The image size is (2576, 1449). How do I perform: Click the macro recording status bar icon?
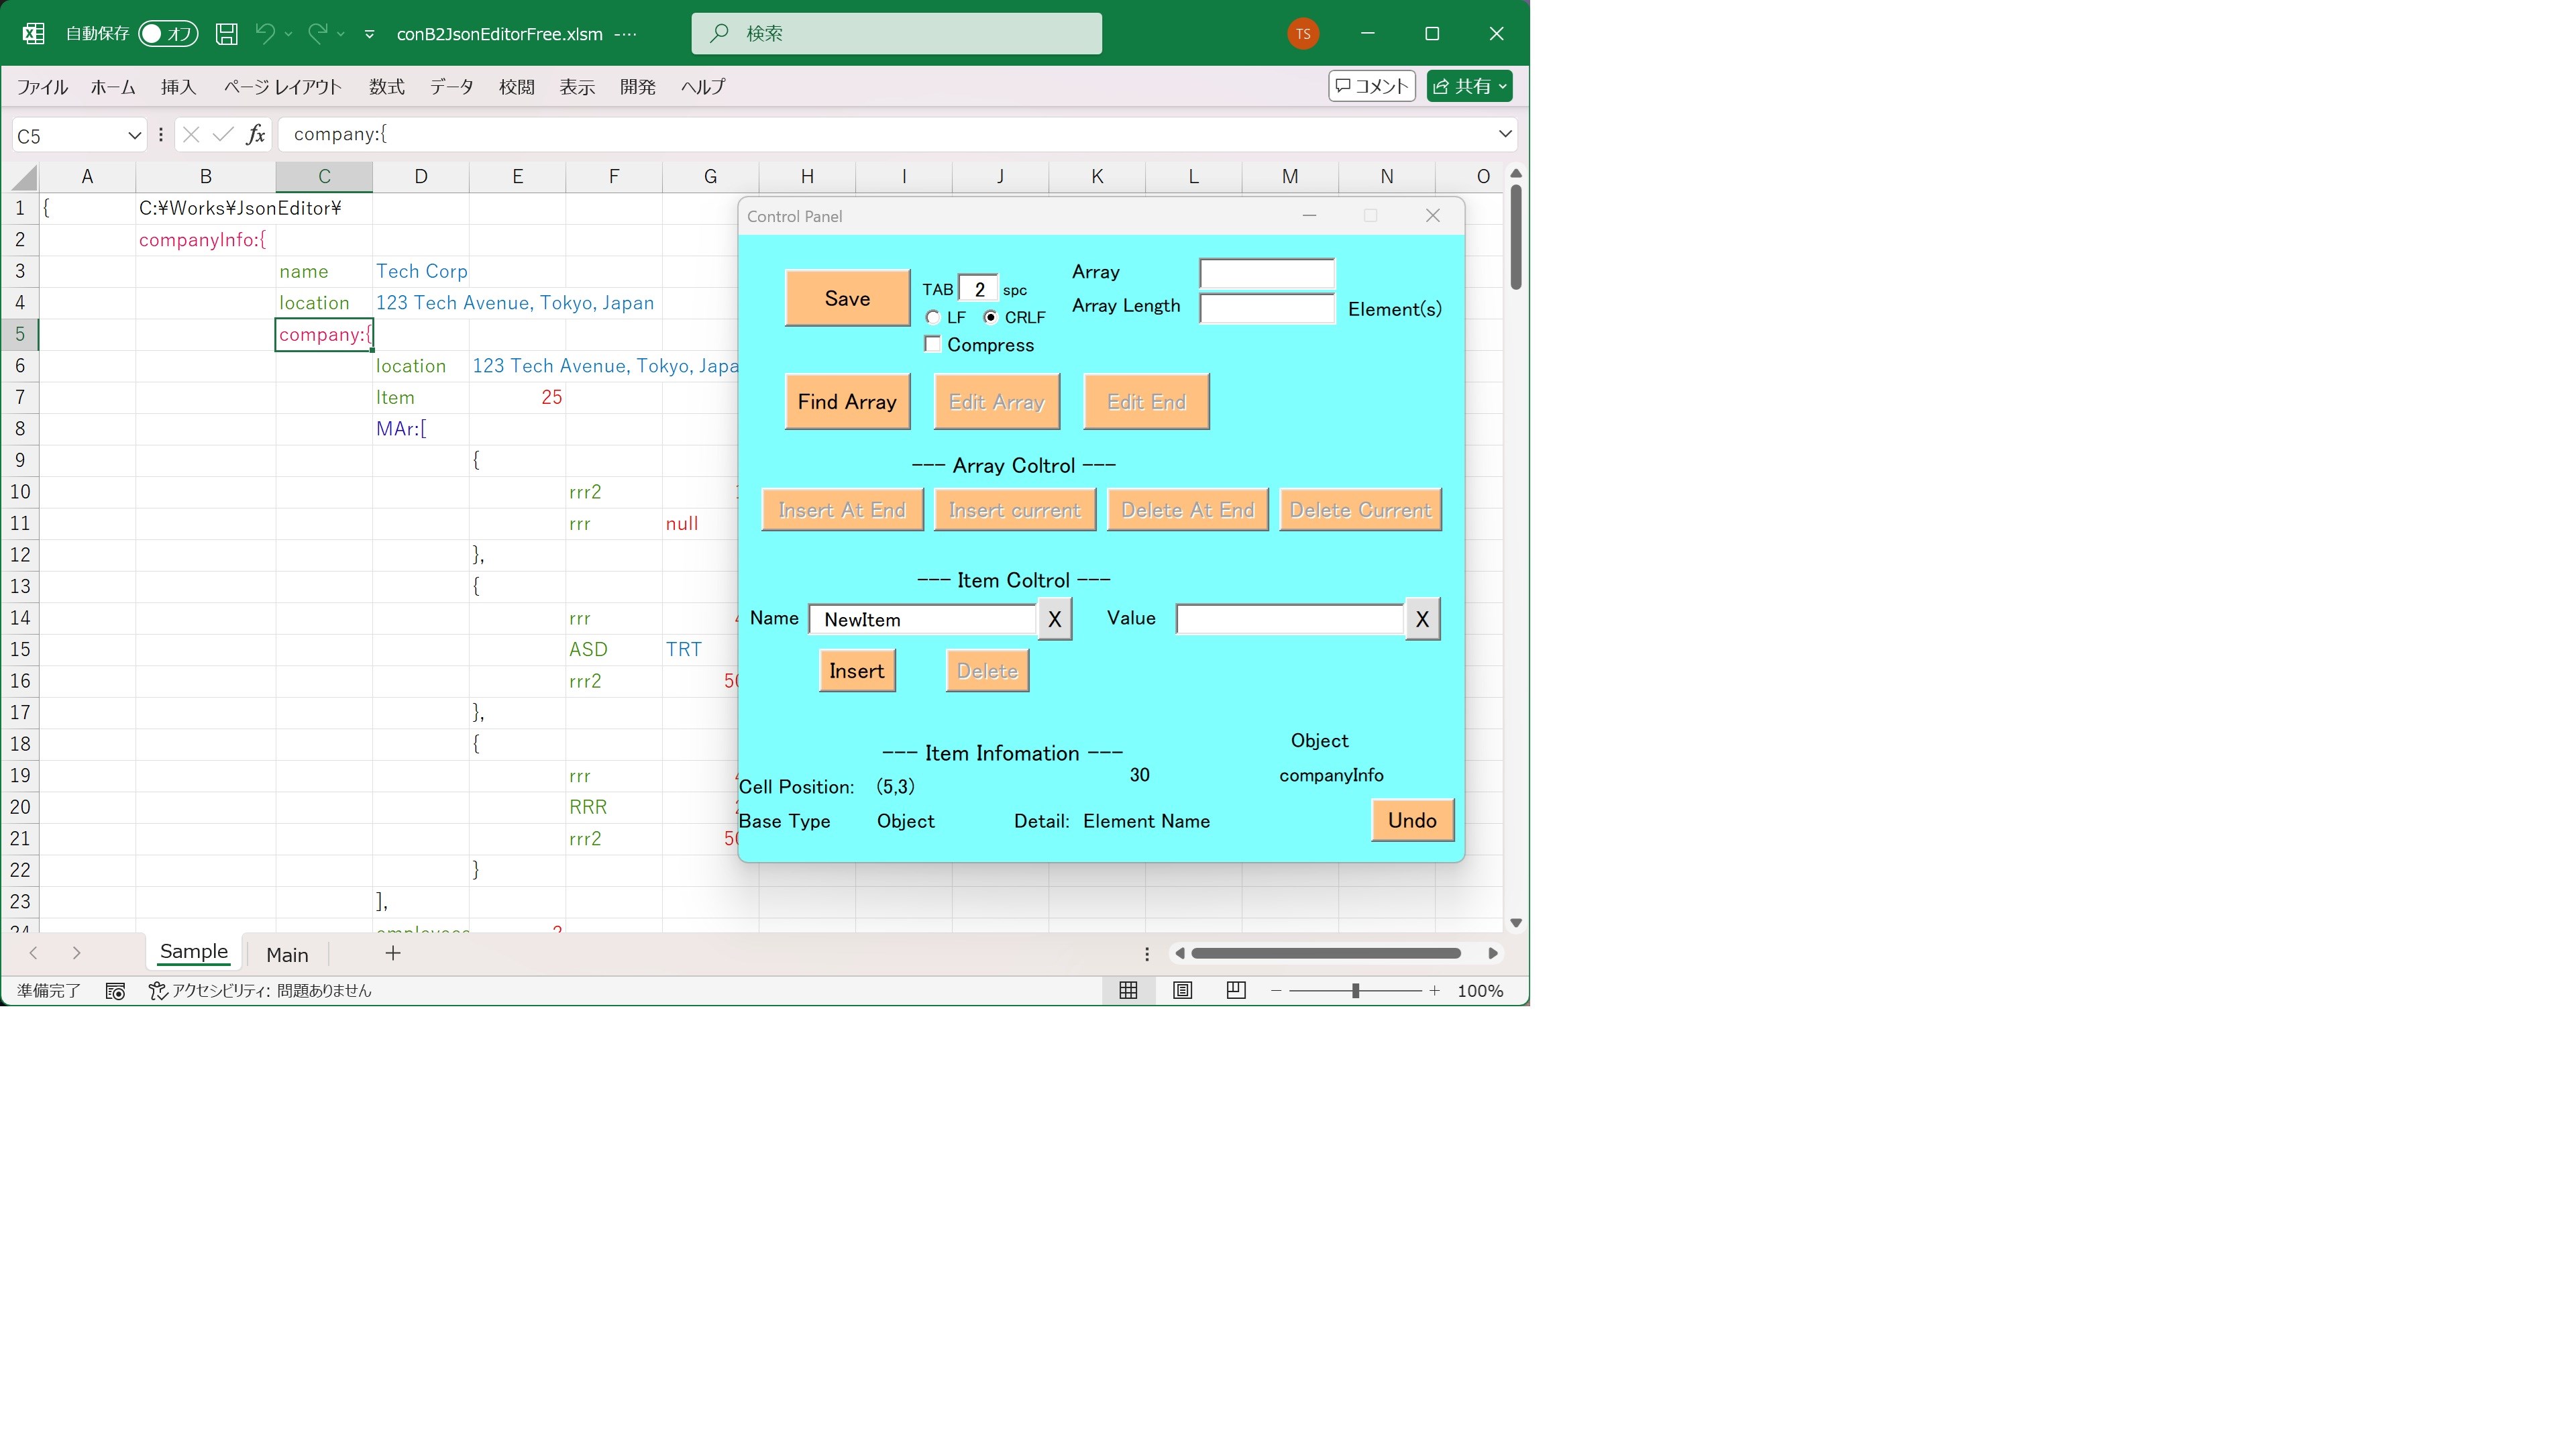pyautogui.click(x=115, y=991)
